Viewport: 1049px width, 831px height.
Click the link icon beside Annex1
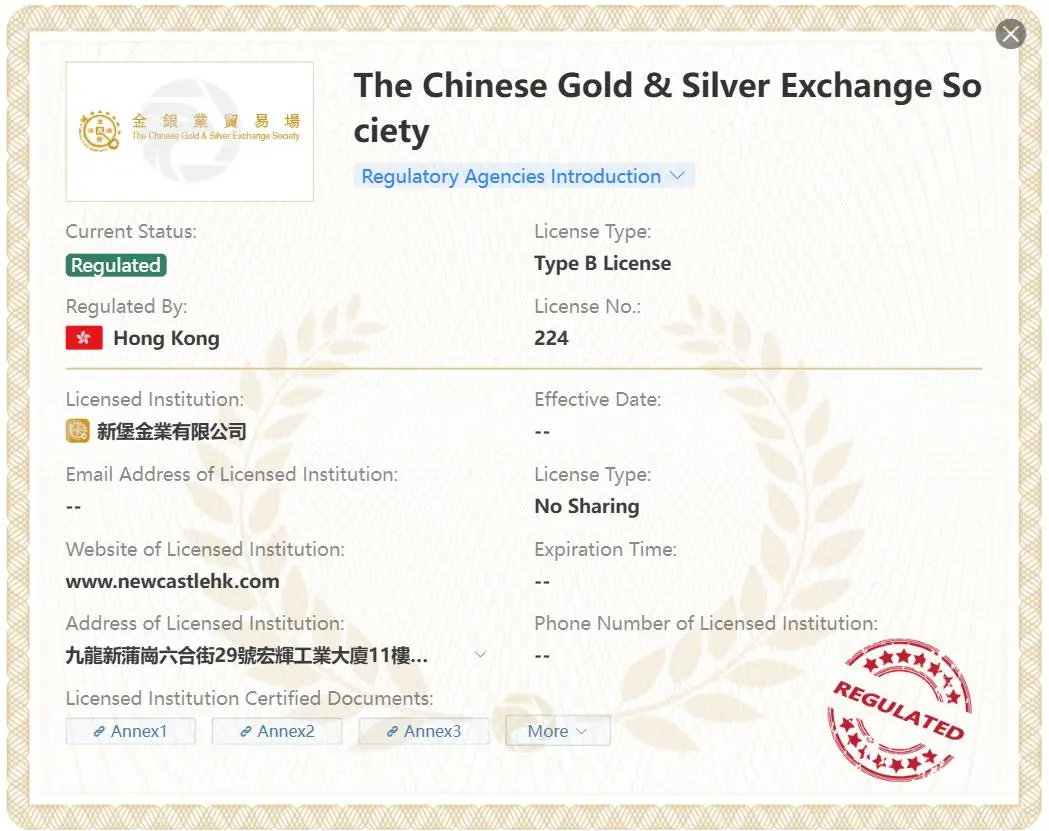point(99,731)
